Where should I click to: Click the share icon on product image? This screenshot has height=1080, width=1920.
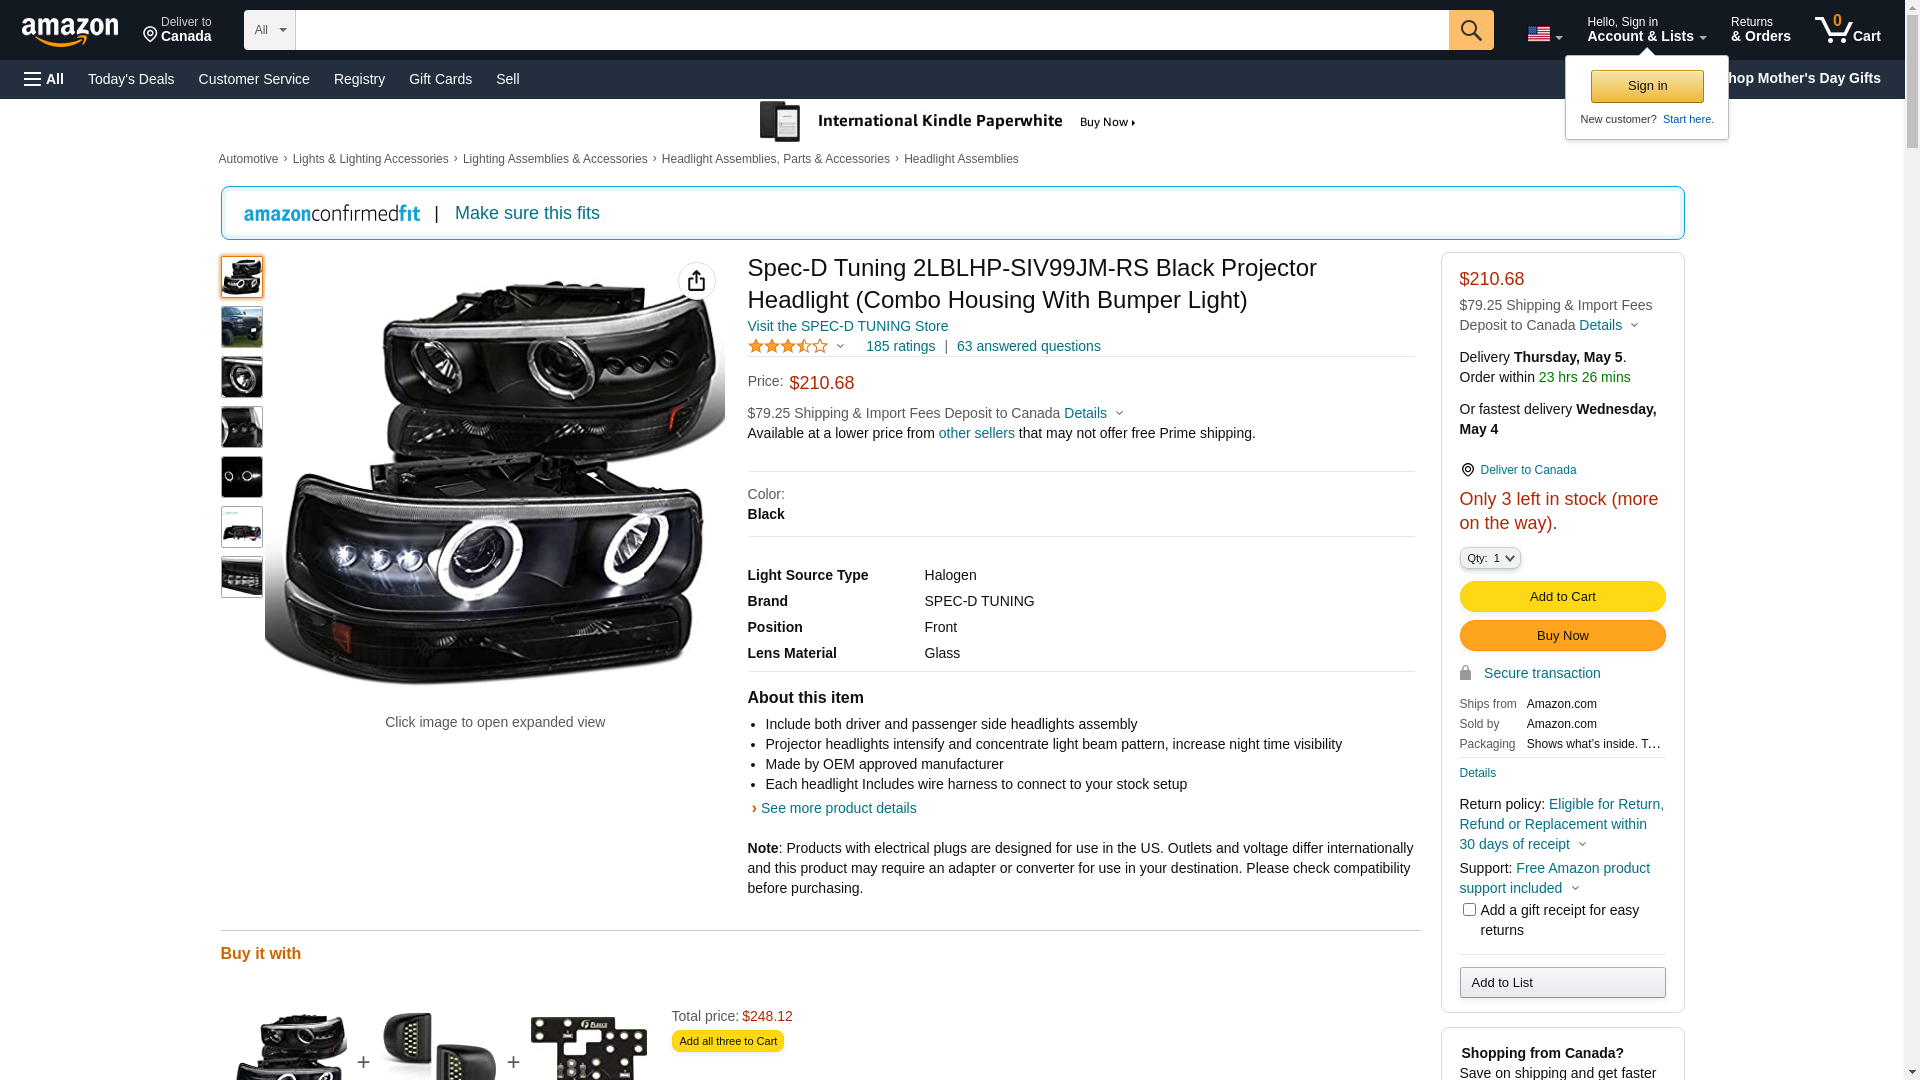696,281
